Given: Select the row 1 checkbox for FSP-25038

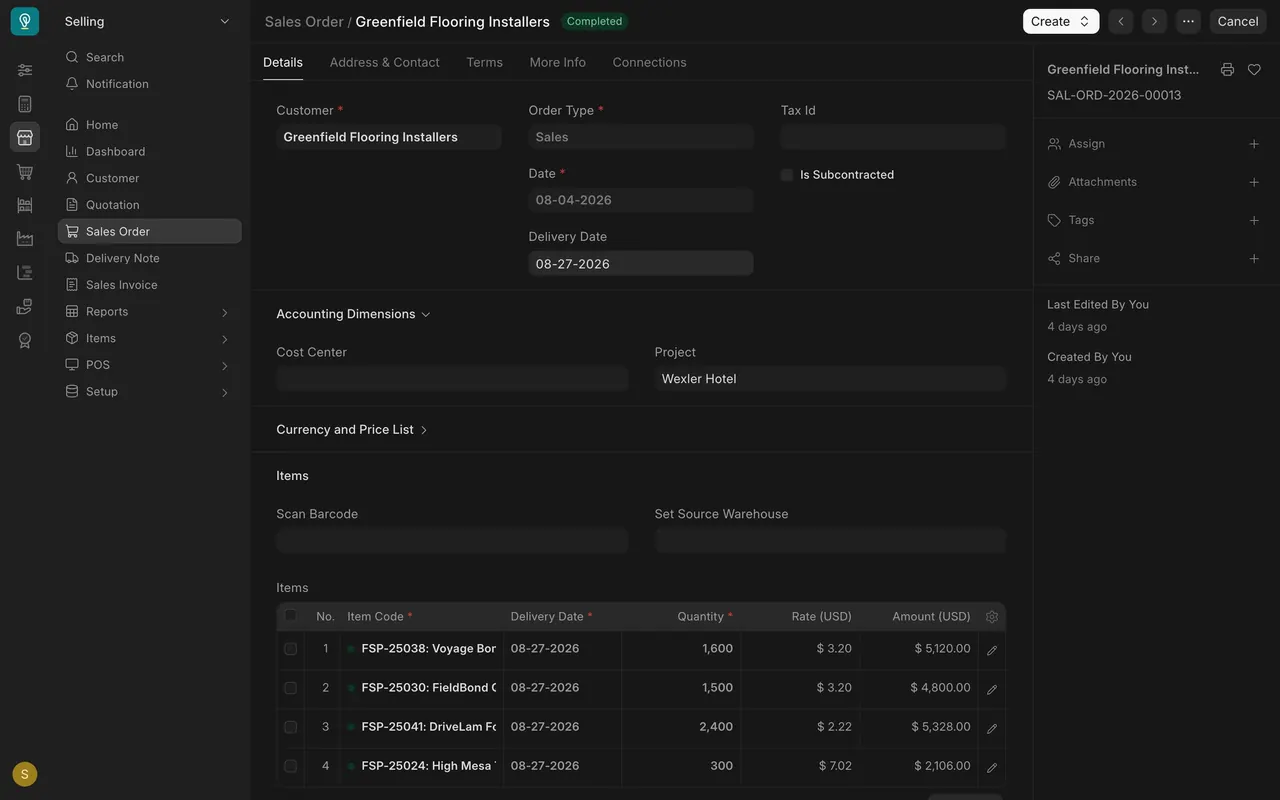Looking at the screenshot, I should tap(291, 649).
